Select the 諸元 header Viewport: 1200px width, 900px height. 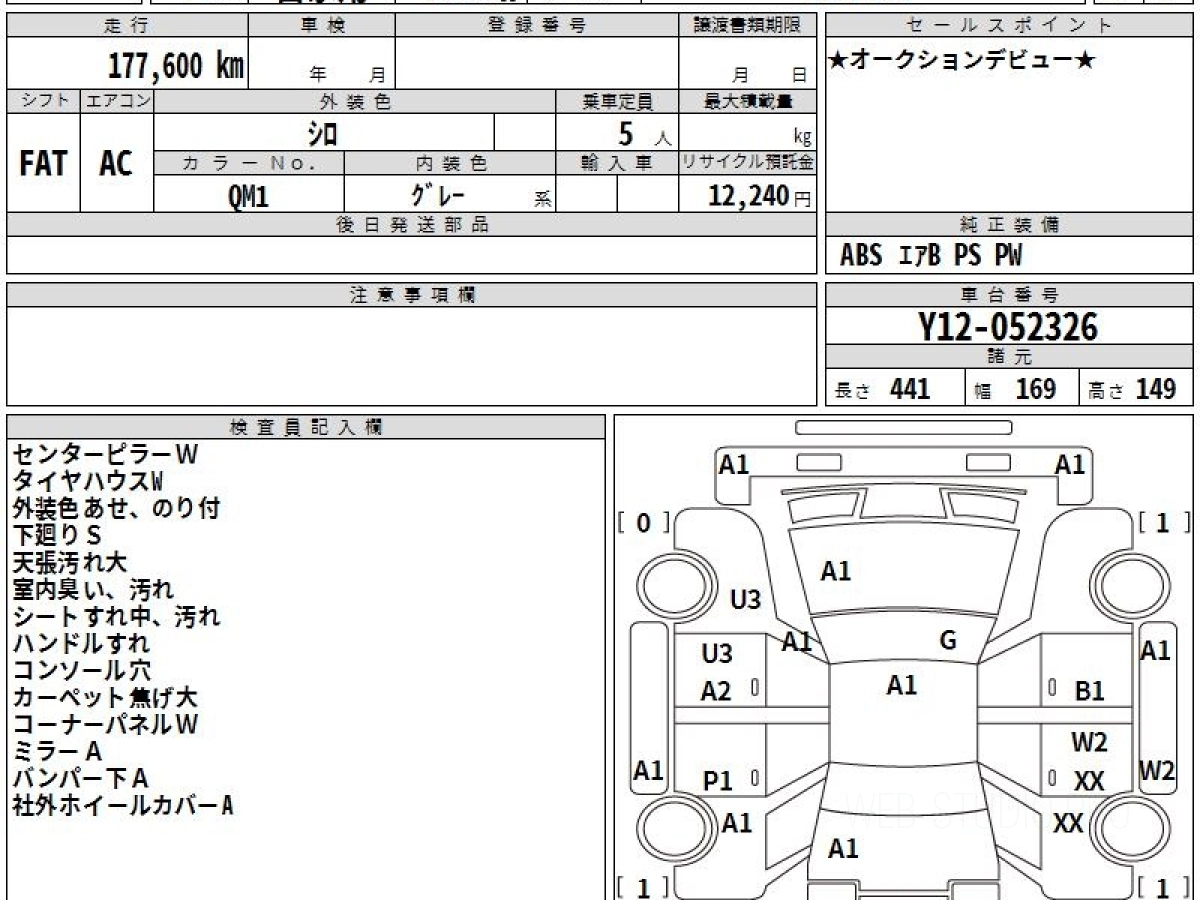click(x=1009, y=357)
